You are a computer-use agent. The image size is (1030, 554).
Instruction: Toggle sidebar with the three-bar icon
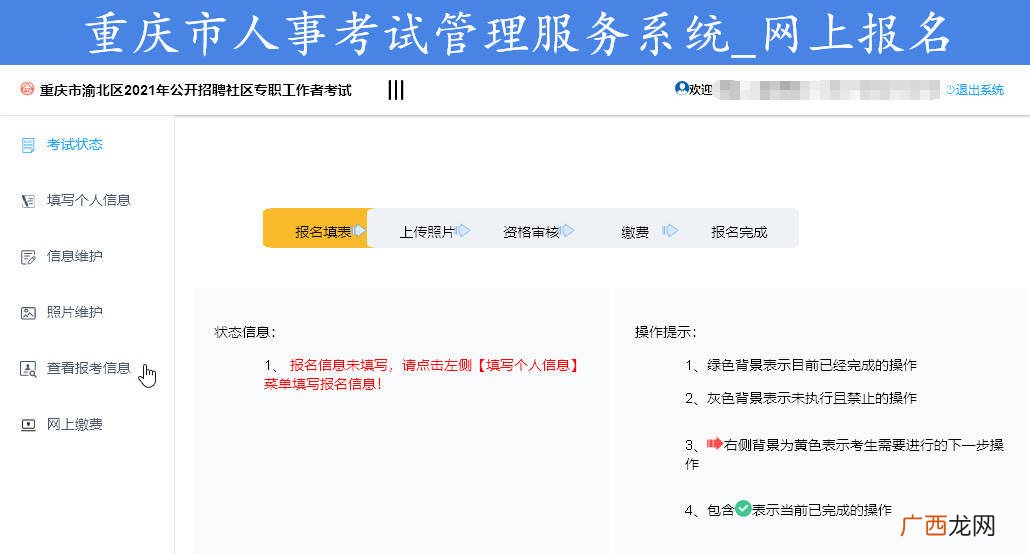pos(395,90)
